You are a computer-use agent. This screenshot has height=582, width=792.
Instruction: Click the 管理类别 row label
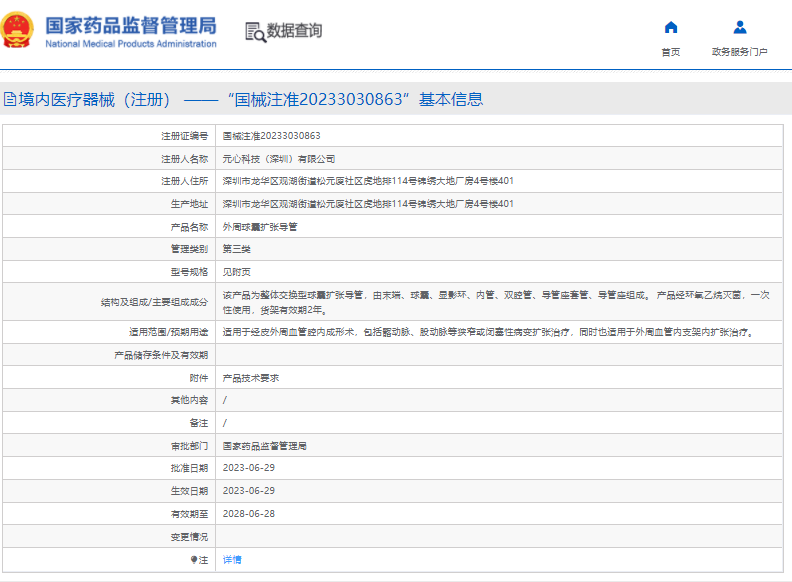tap(189, 249)
